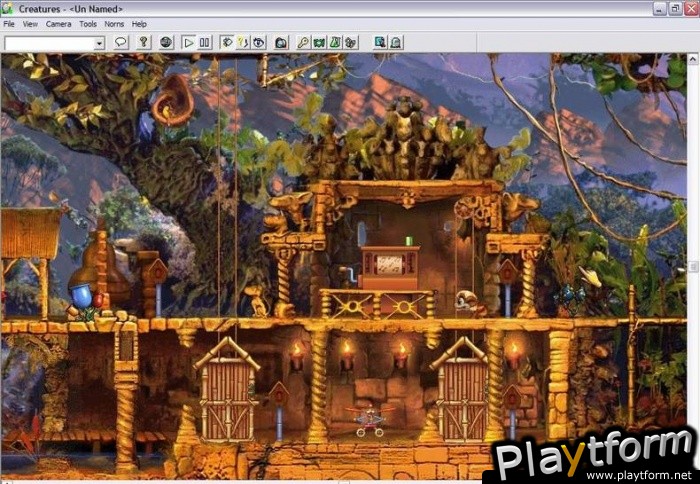
Task: Open the View menu
Action: click(x=30, y=24)
